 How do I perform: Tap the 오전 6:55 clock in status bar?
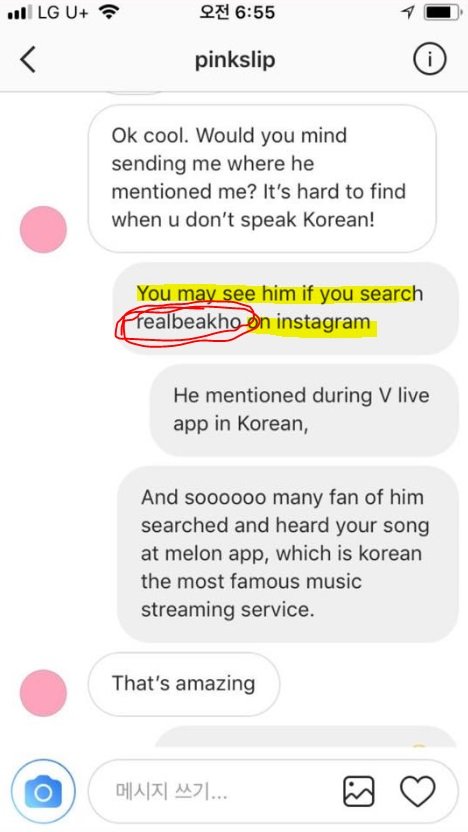click(237, 12)
